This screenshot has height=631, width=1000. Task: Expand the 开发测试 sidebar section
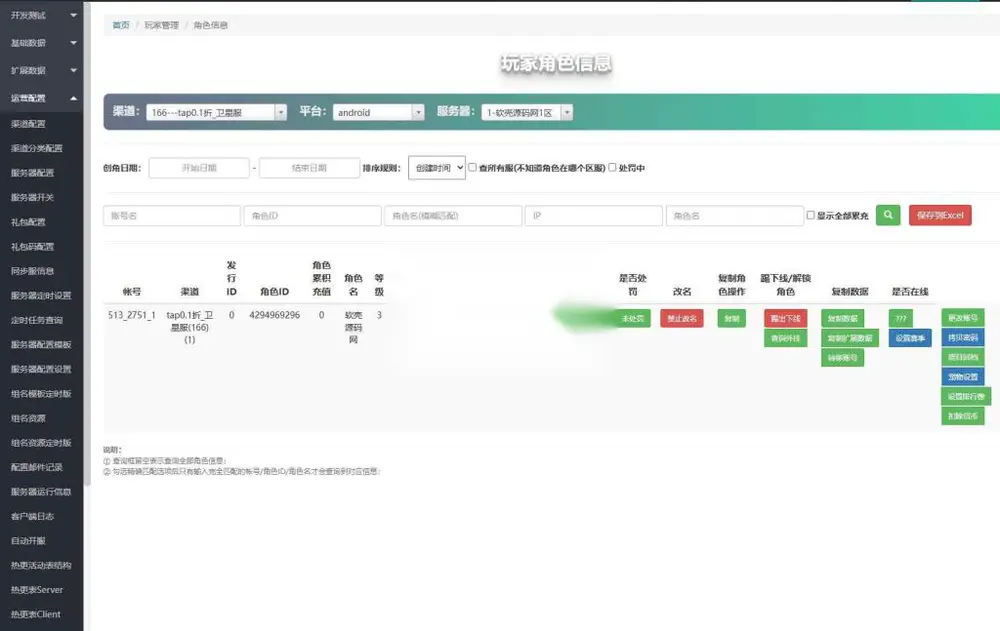click(x=41, y=15)
